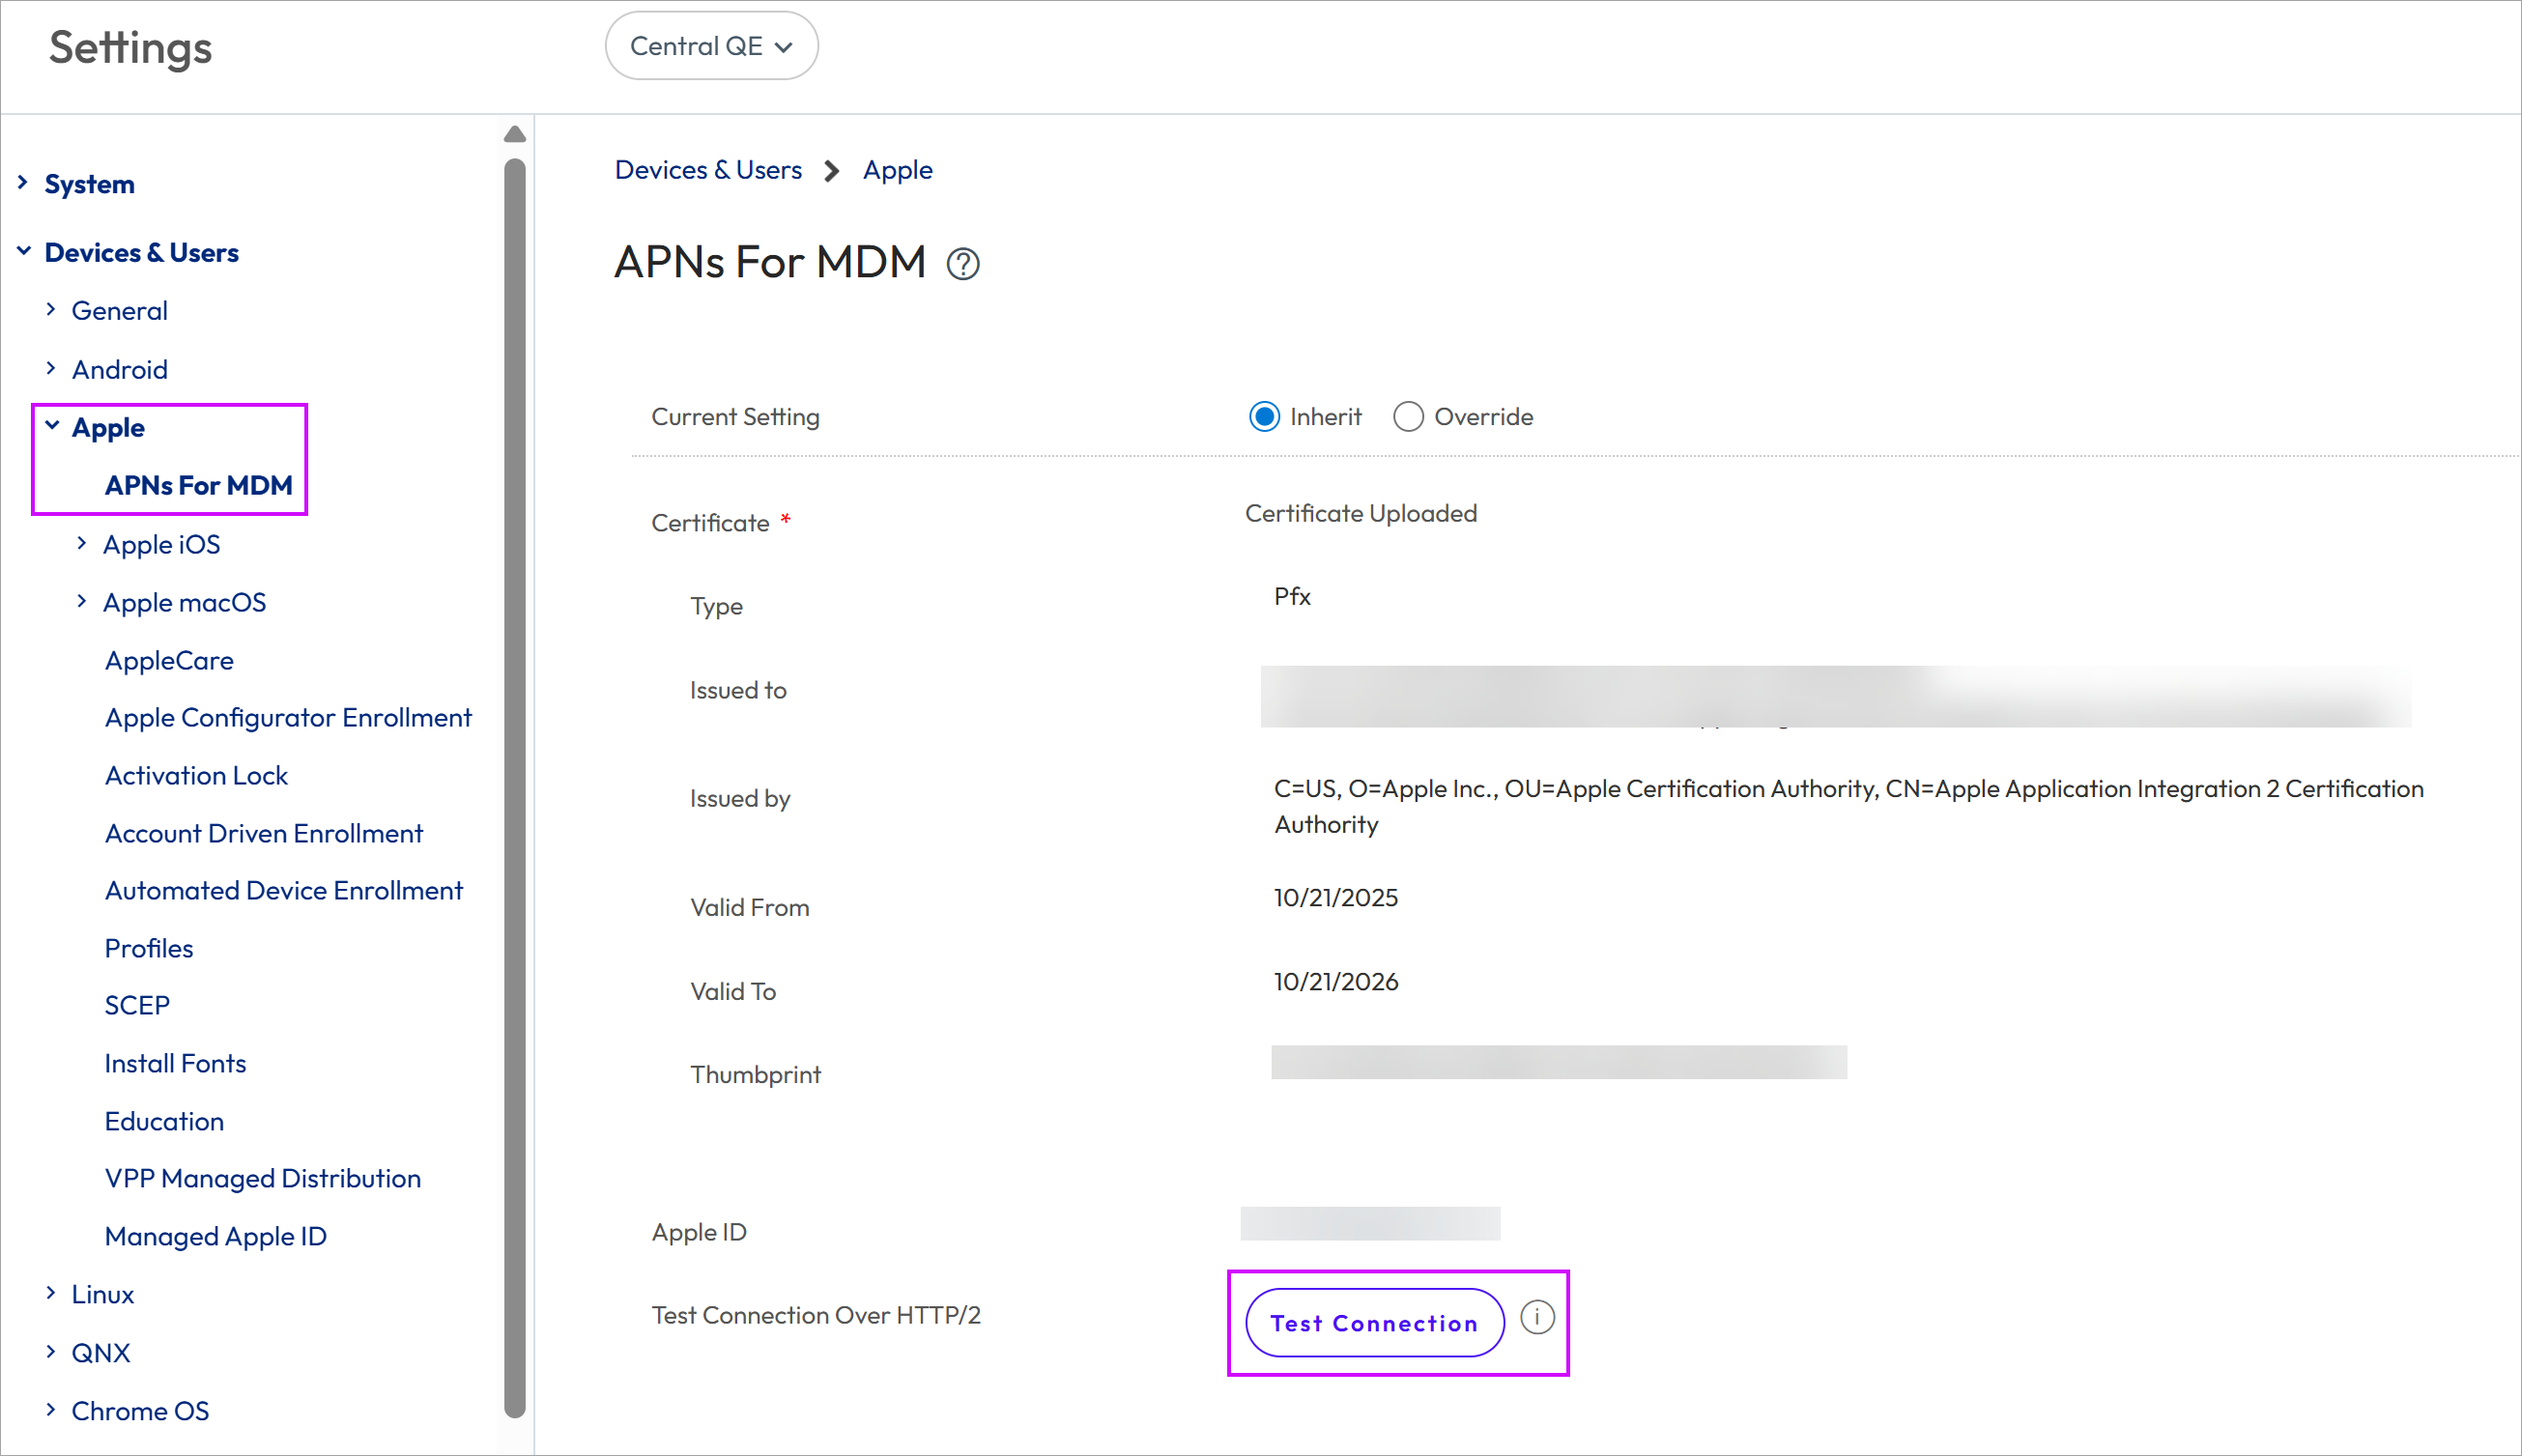
Task: Click the Valid From date 10/21/2025
Action: coord(1336,897)
